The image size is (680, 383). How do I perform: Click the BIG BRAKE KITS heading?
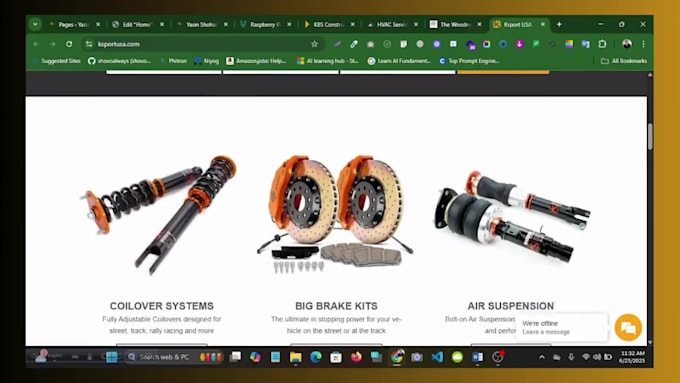[336, 306]
